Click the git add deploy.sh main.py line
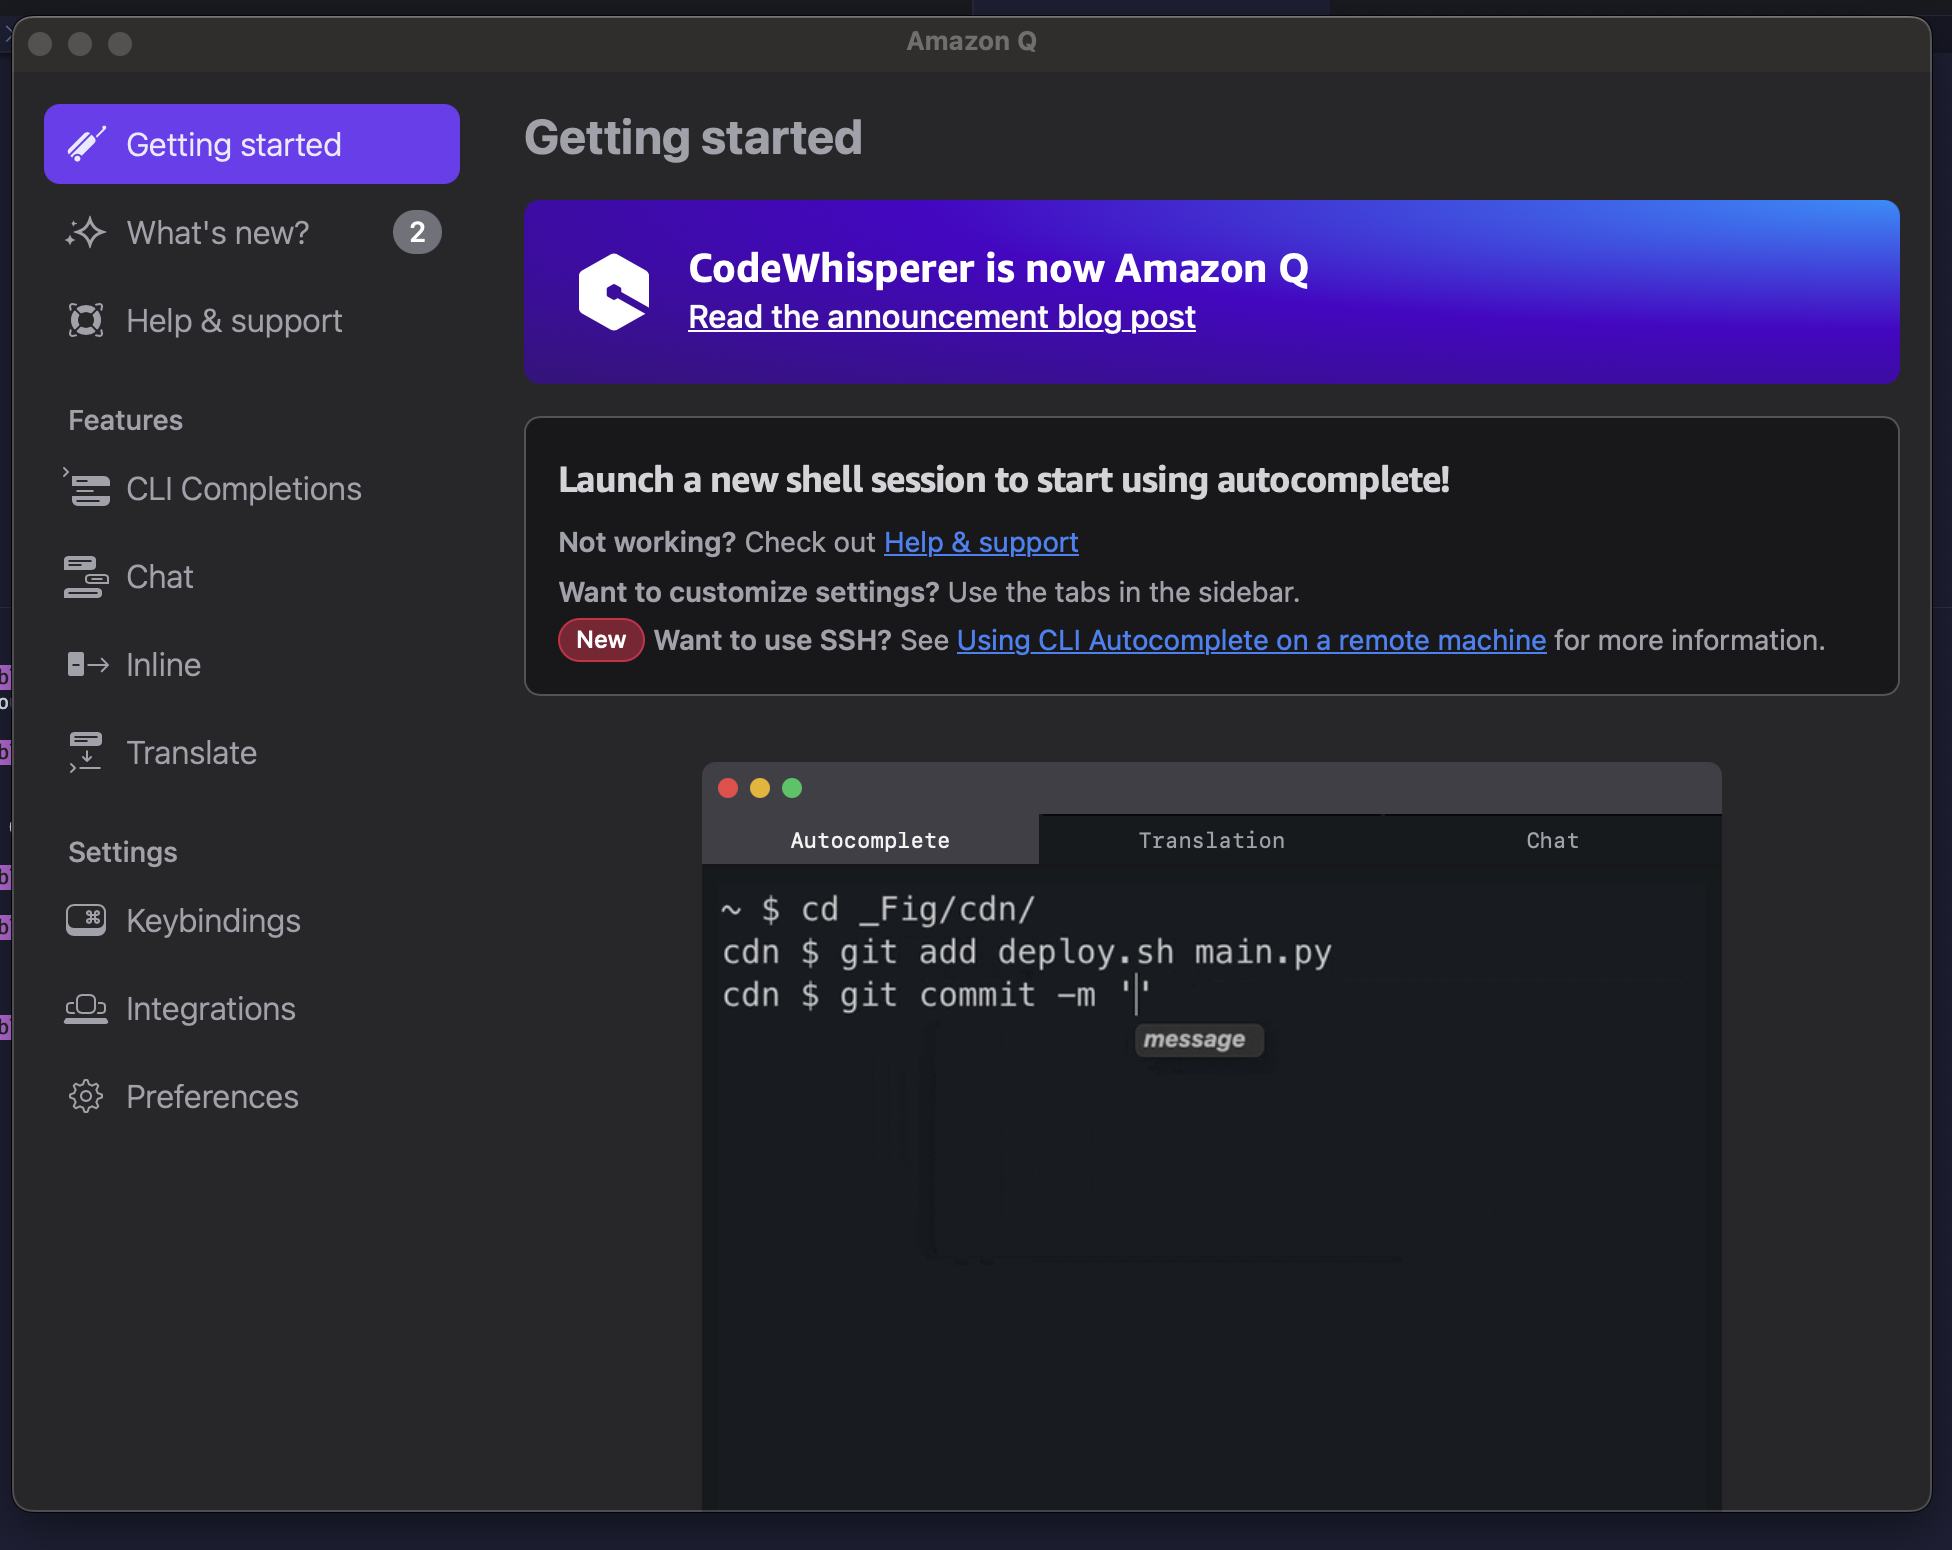Image resolution: width=1952 pixels, height=1550 pixels. [x=1027, y=952]
